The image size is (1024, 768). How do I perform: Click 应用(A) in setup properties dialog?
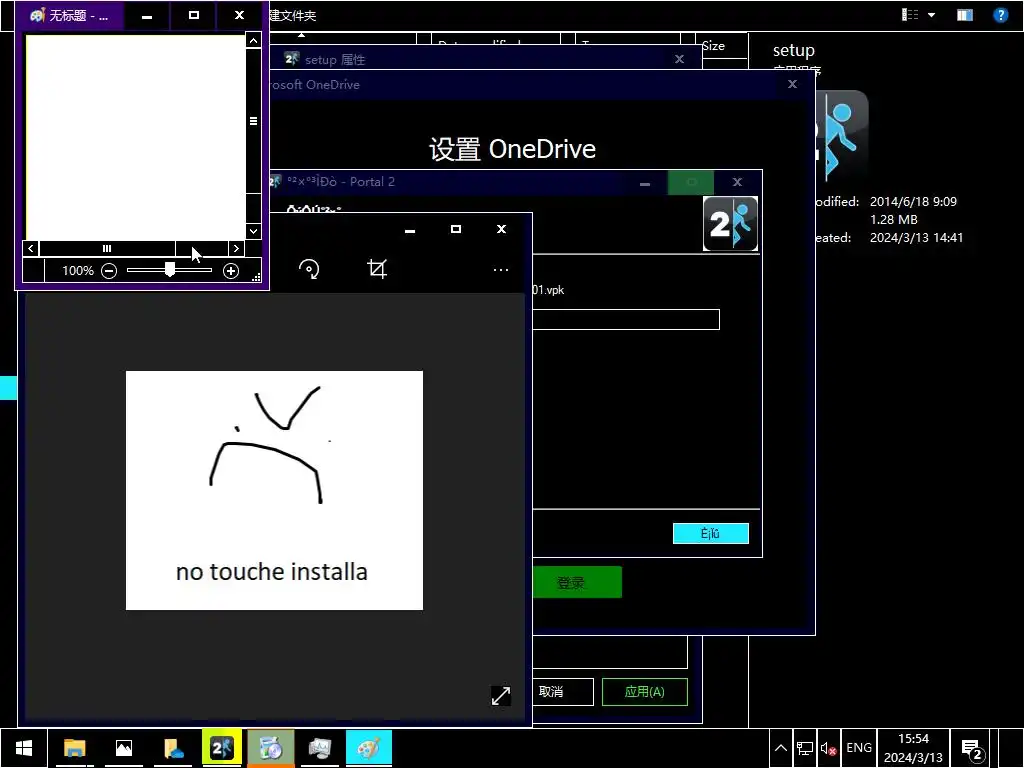(x=645, y=692)
